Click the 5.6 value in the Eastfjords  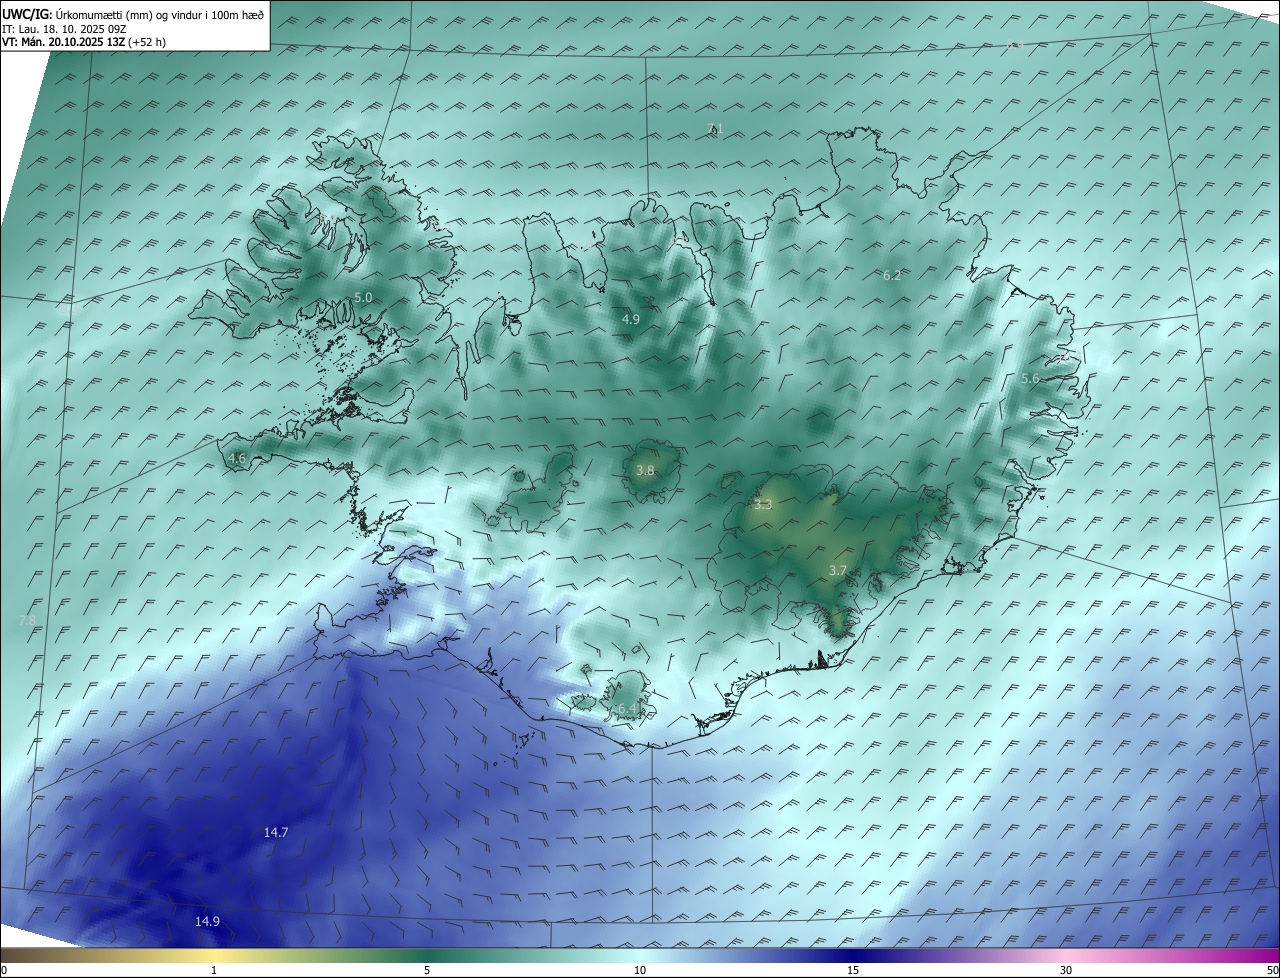pos(1030,378)
